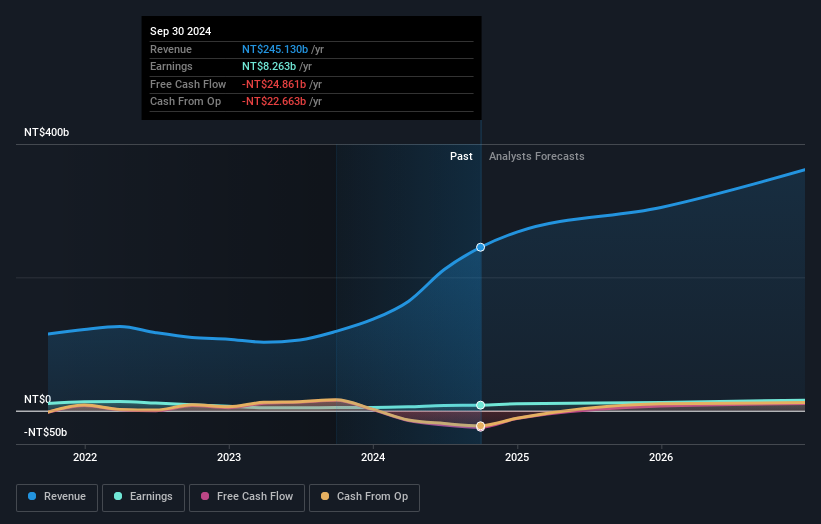Image resolution: width=821 pixels, height=524 pixels.
Task: Click the NT$0 y-axis label
Action: (38, 399)
